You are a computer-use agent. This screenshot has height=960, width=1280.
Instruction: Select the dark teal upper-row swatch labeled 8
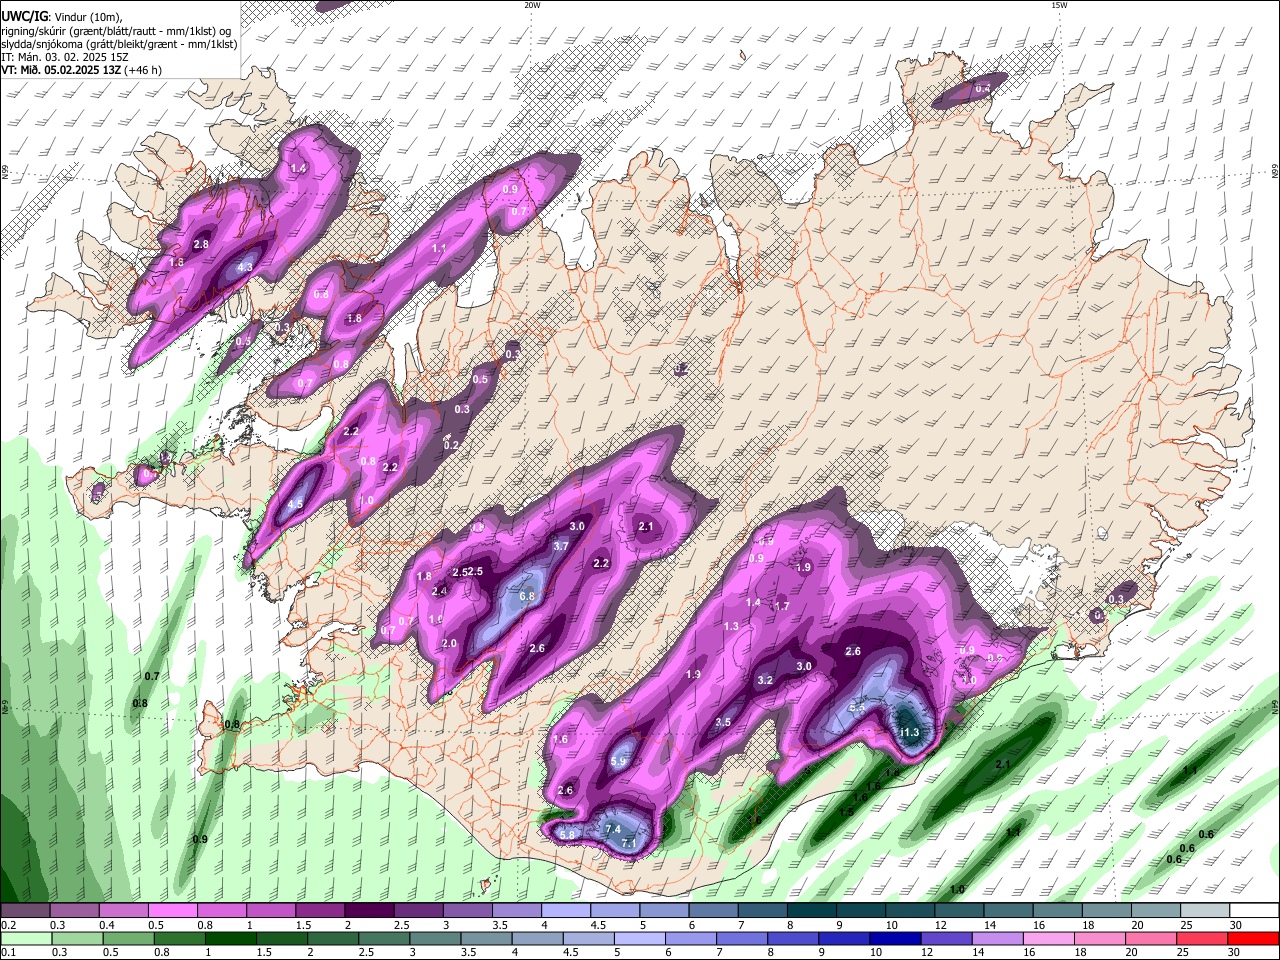pos(811,912)
